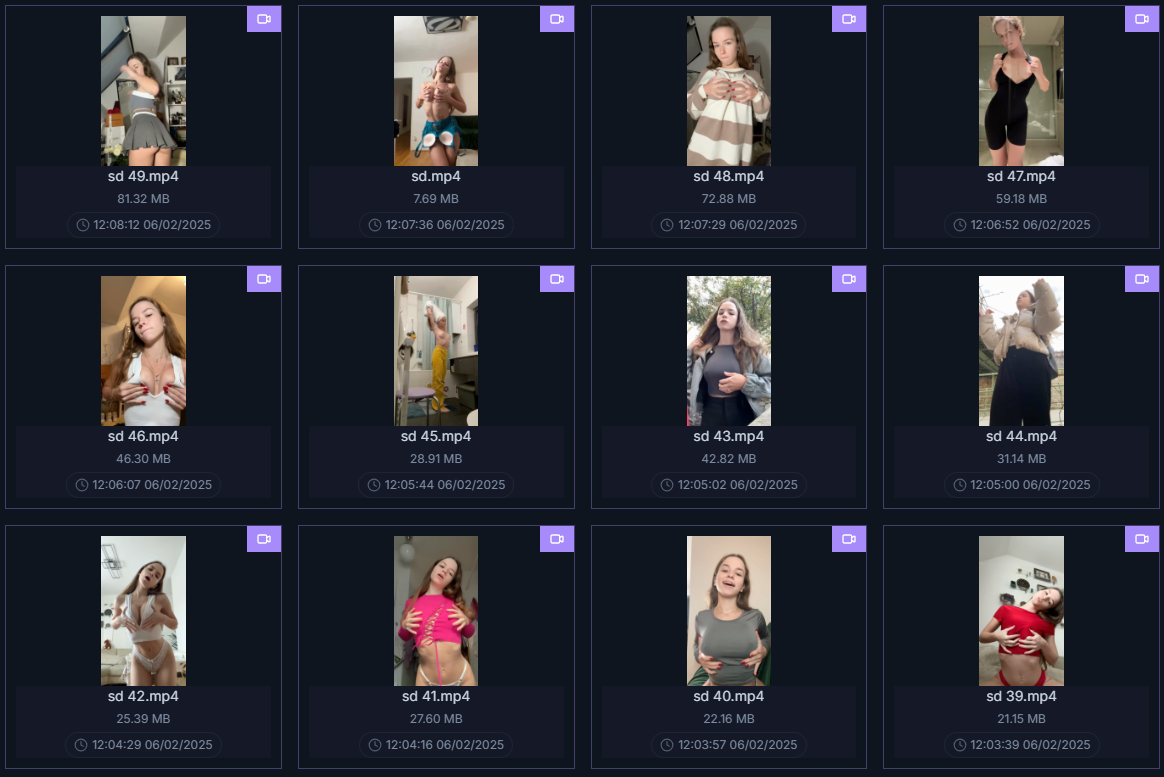Click the camera badge on sd 41.mp4
Image resolution: width=1164 pixels, height=777 pixels.
[557, 539]
